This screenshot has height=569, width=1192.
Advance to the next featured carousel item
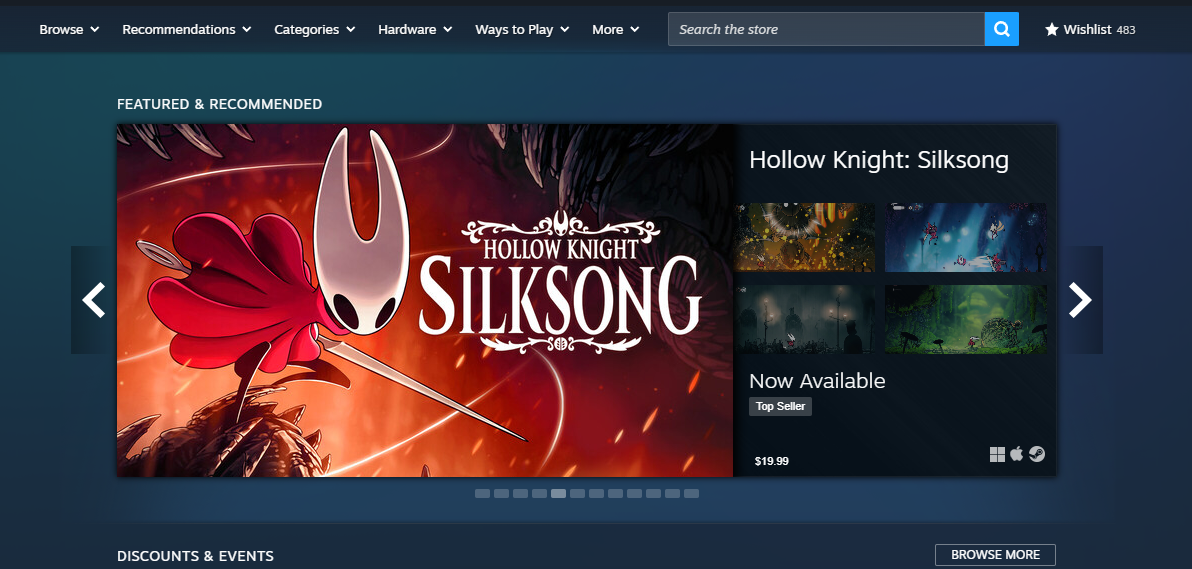pos(1081,300)
